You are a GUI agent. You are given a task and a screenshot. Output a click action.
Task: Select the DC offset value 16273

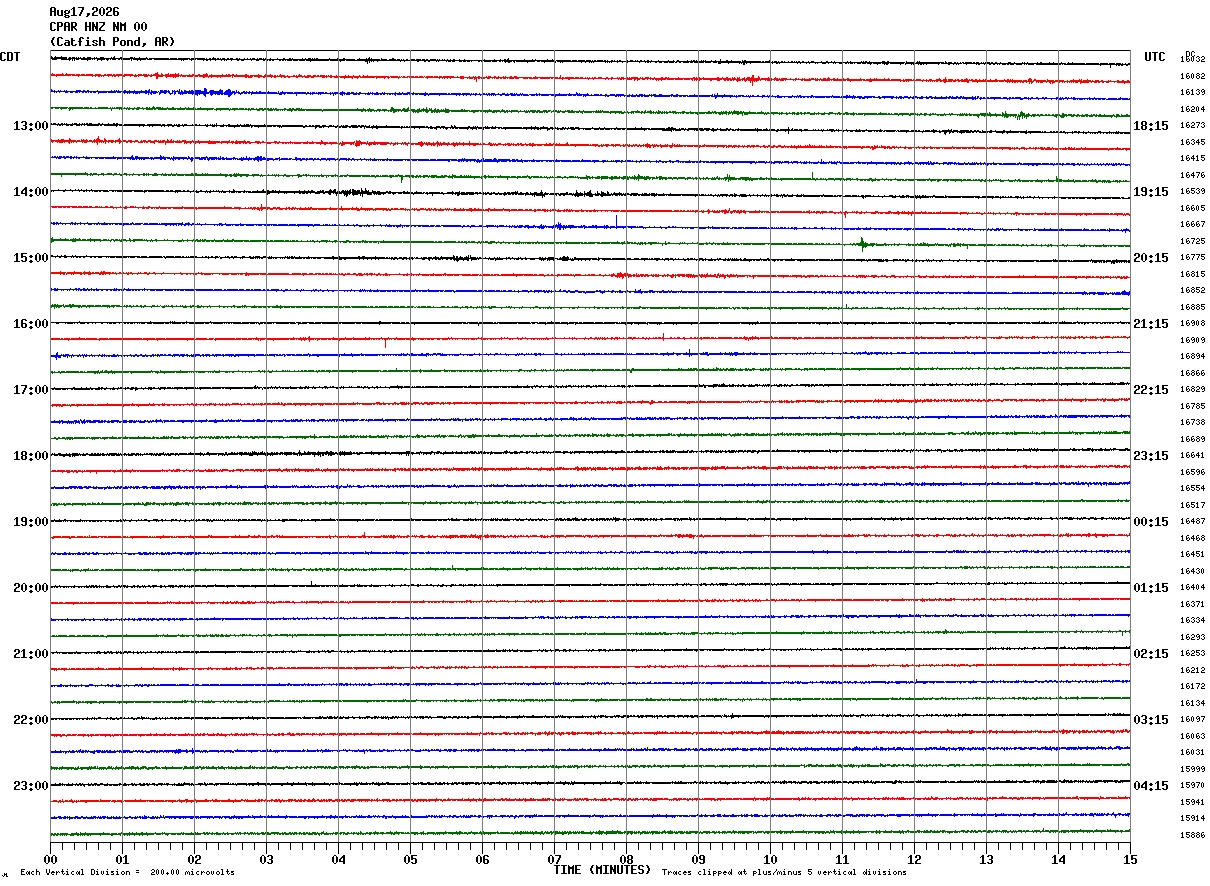click(x=1192, y=126)
